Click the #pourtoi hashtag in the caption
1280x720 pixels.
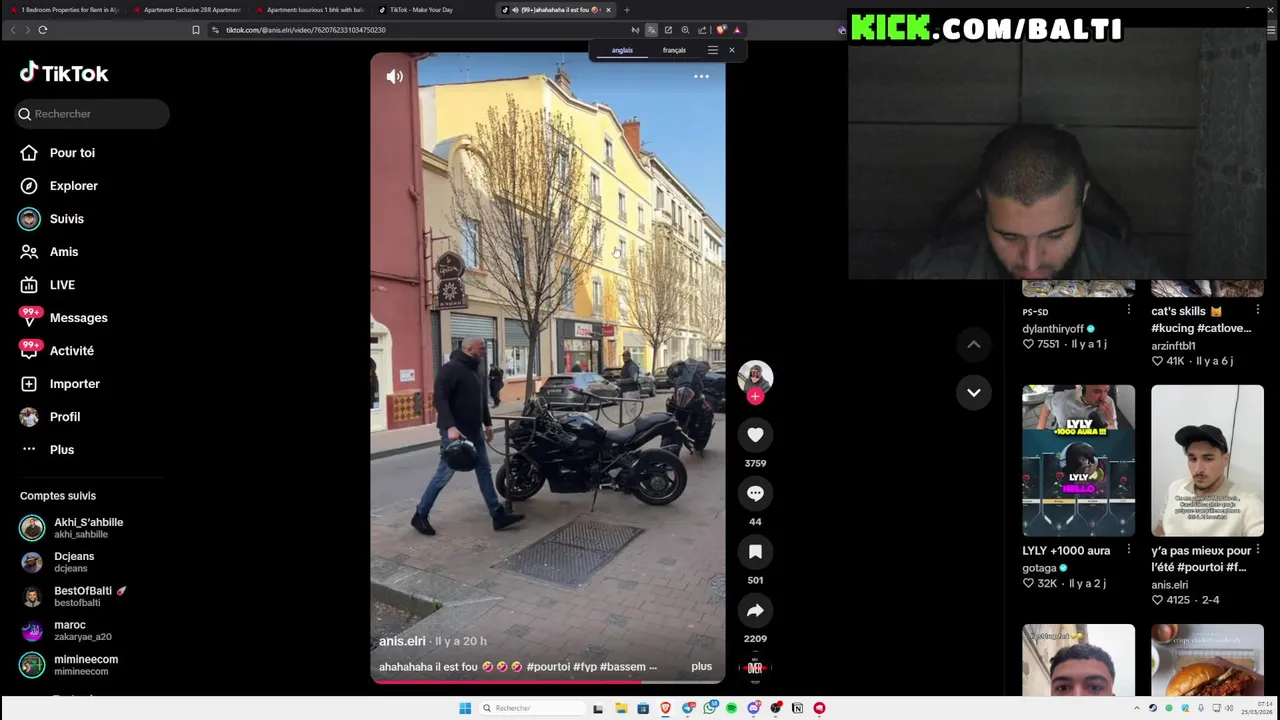pos(548,667)
